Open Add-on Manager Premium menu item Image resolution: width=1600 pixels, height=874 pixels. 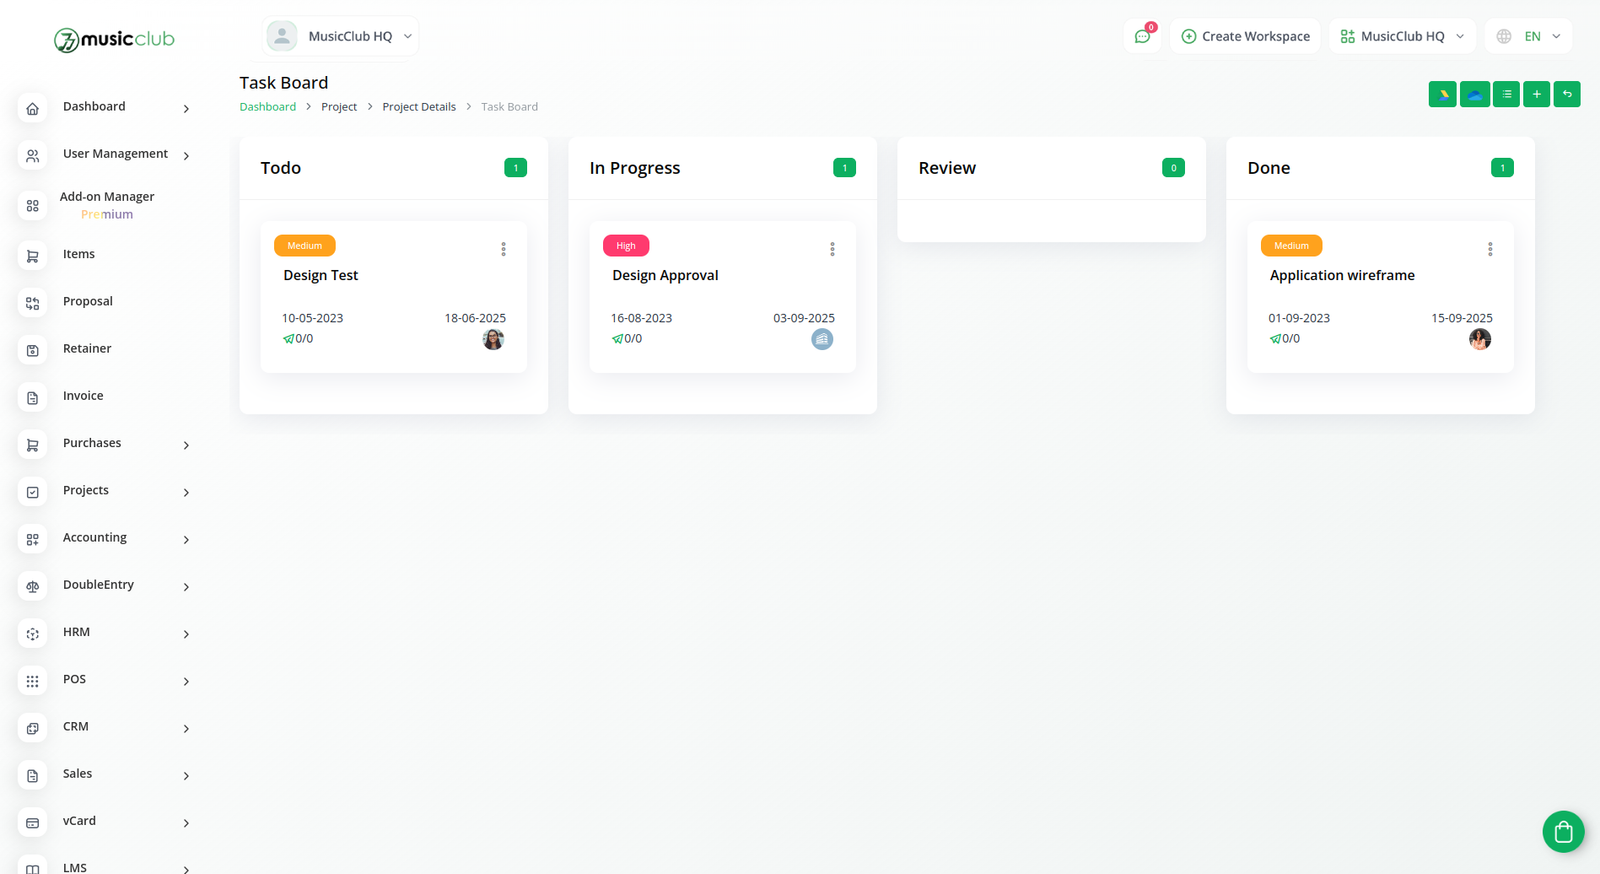pos(105,205)
